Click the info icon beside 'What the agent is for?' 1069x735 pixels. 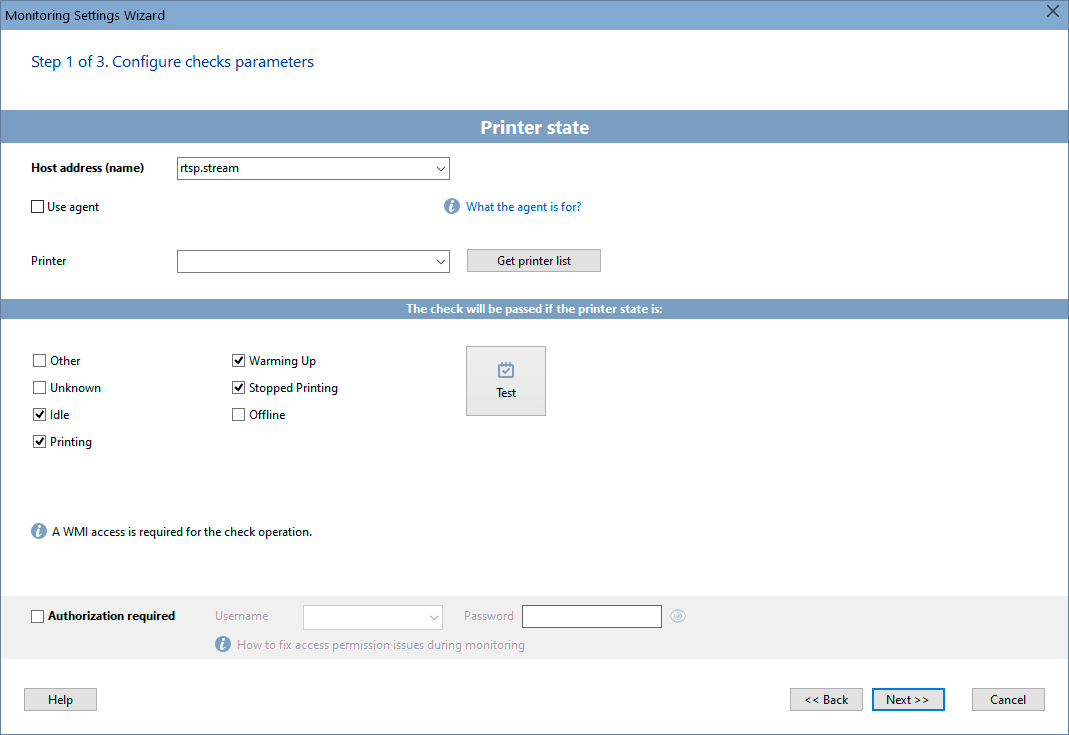coord(451,206)
